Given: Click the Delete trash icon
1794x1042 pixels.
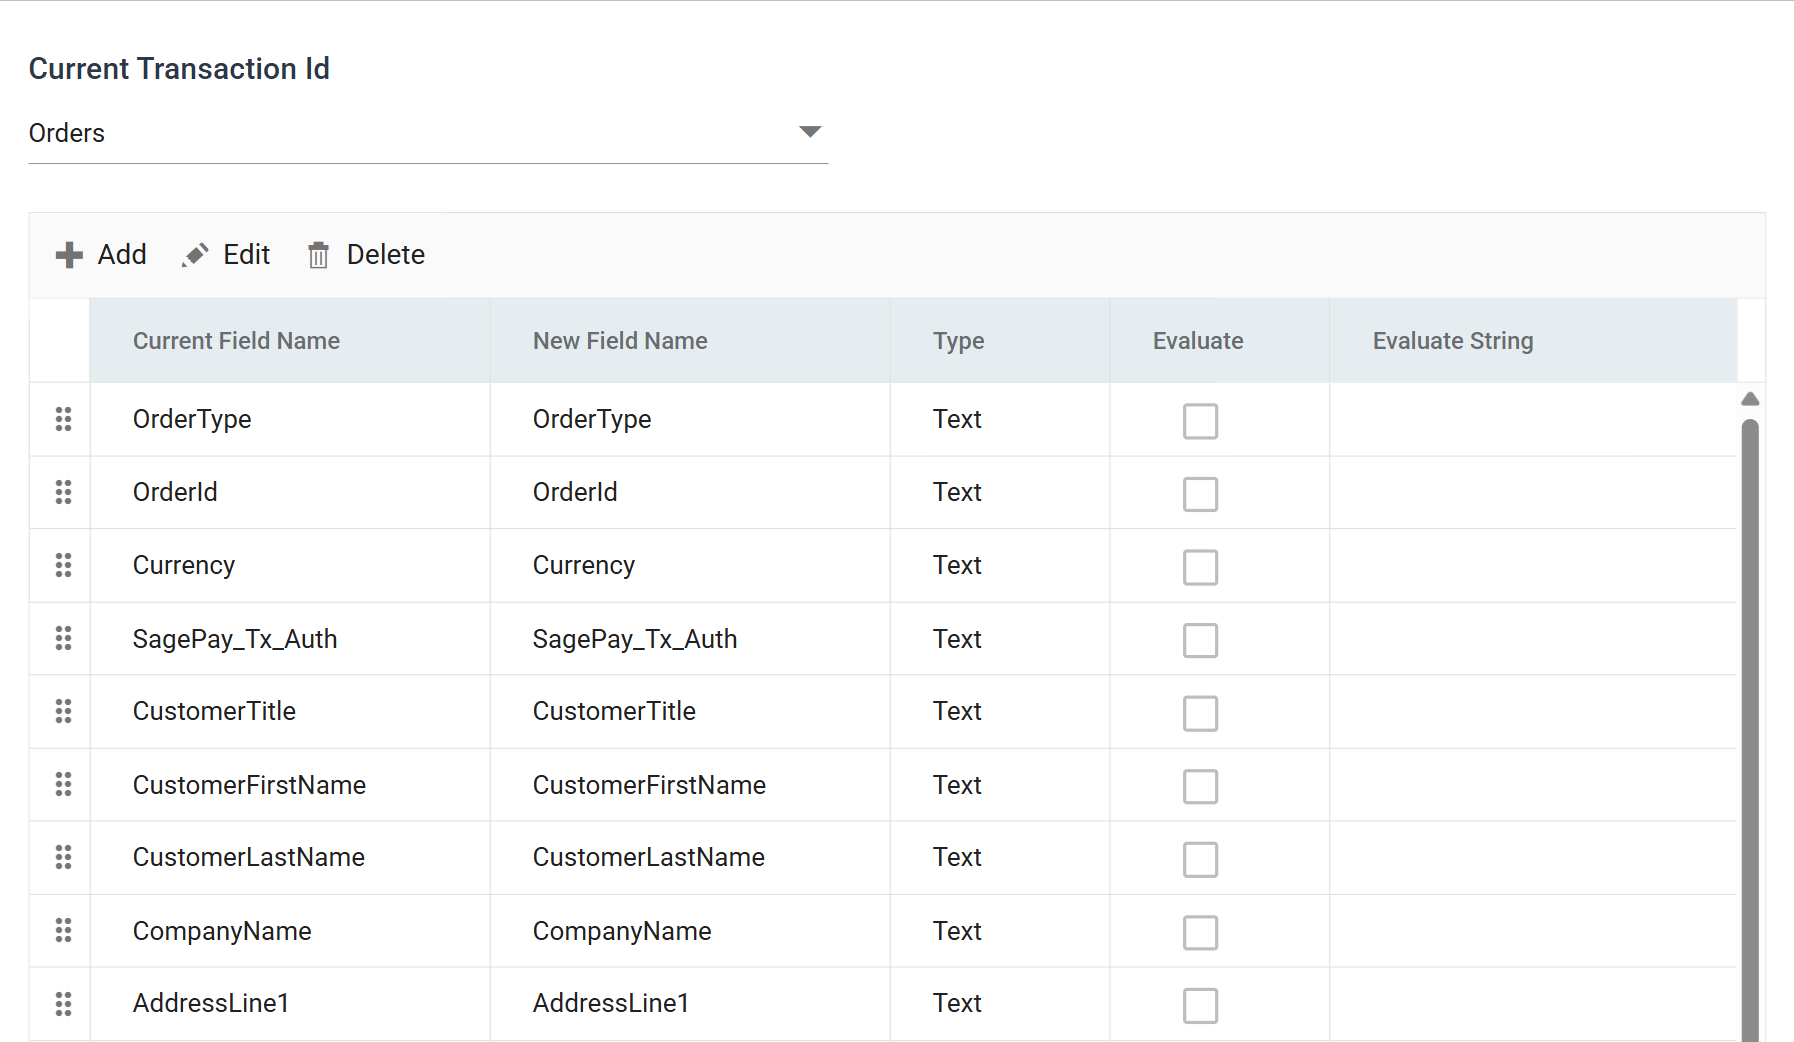Looking at the screenshot, I should (318, 255).
